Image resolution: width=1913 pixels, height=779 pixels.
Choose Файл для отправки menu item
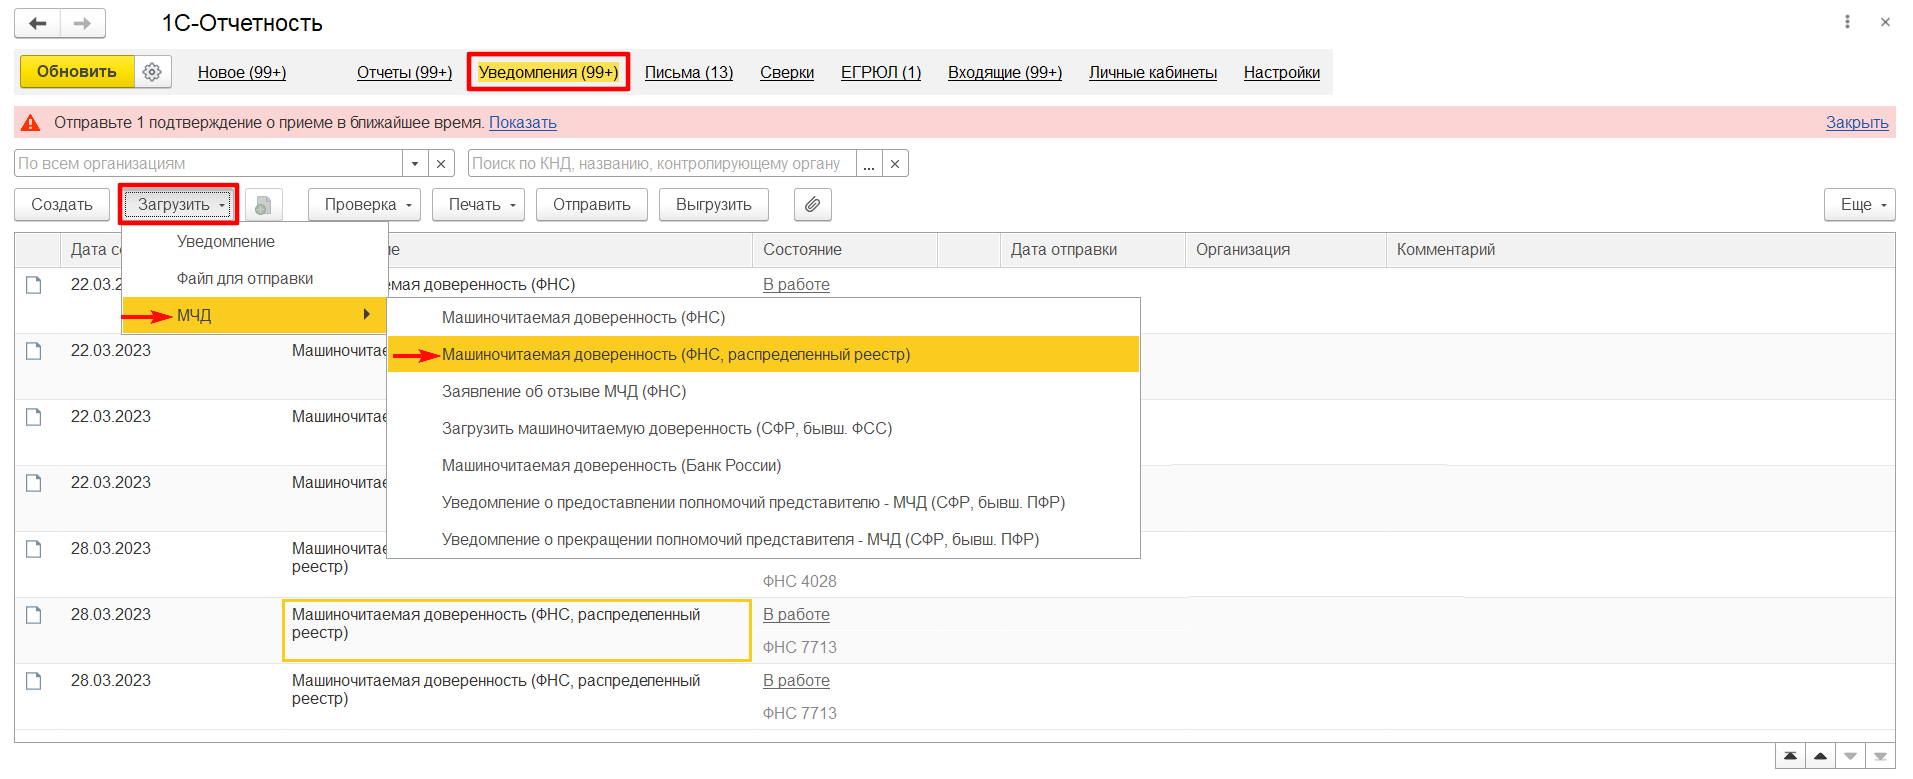[255, 278]
